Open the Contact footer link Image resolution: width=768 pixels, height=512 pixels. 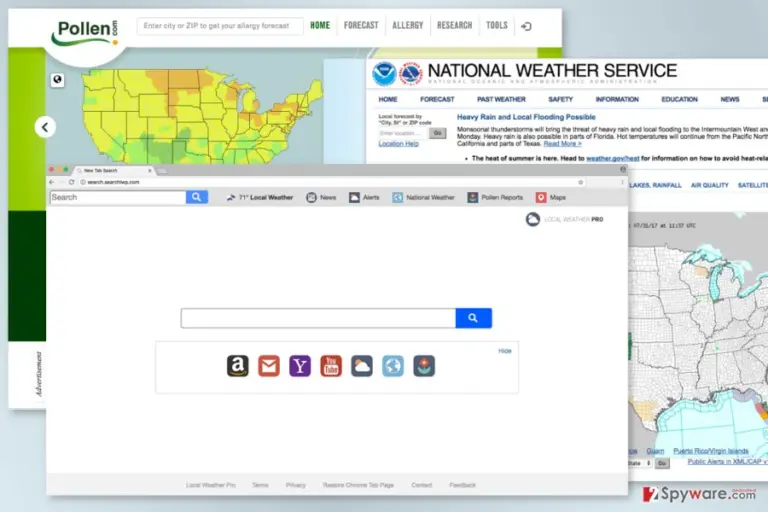422,485
